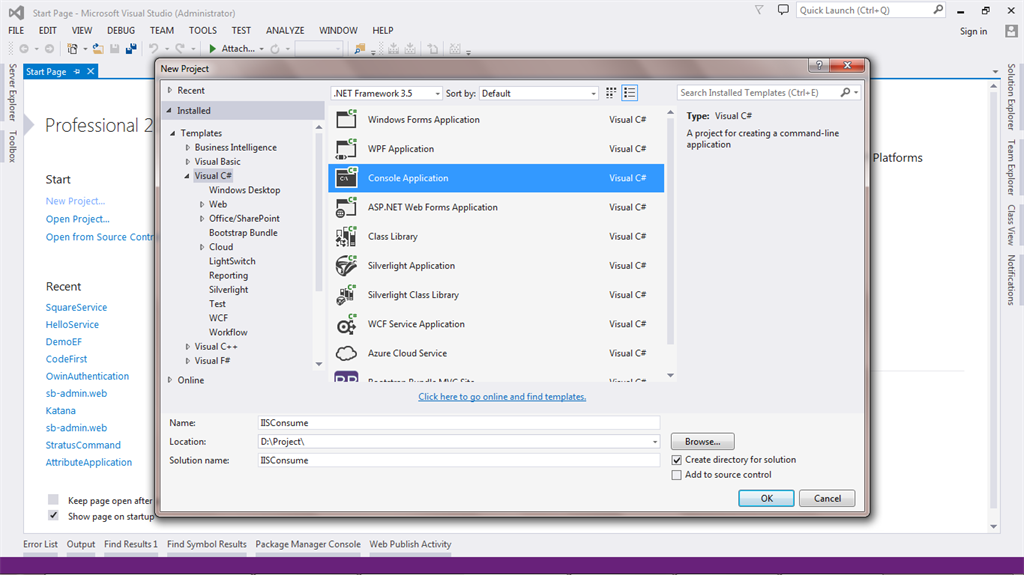The image size is (1024, 575).
Task: Click the WPF Application template icon
Action: coord(346,149)
